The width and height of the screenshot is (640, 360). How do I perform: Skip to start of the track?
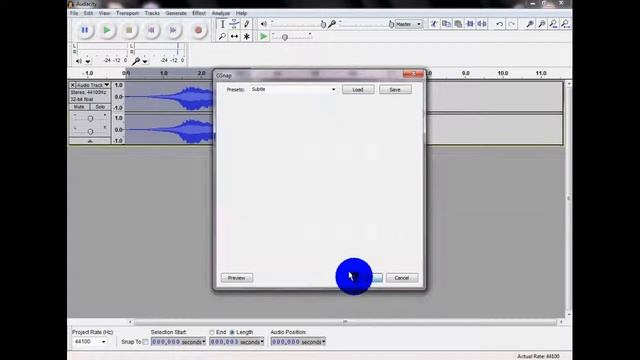(x=151, y=30)
